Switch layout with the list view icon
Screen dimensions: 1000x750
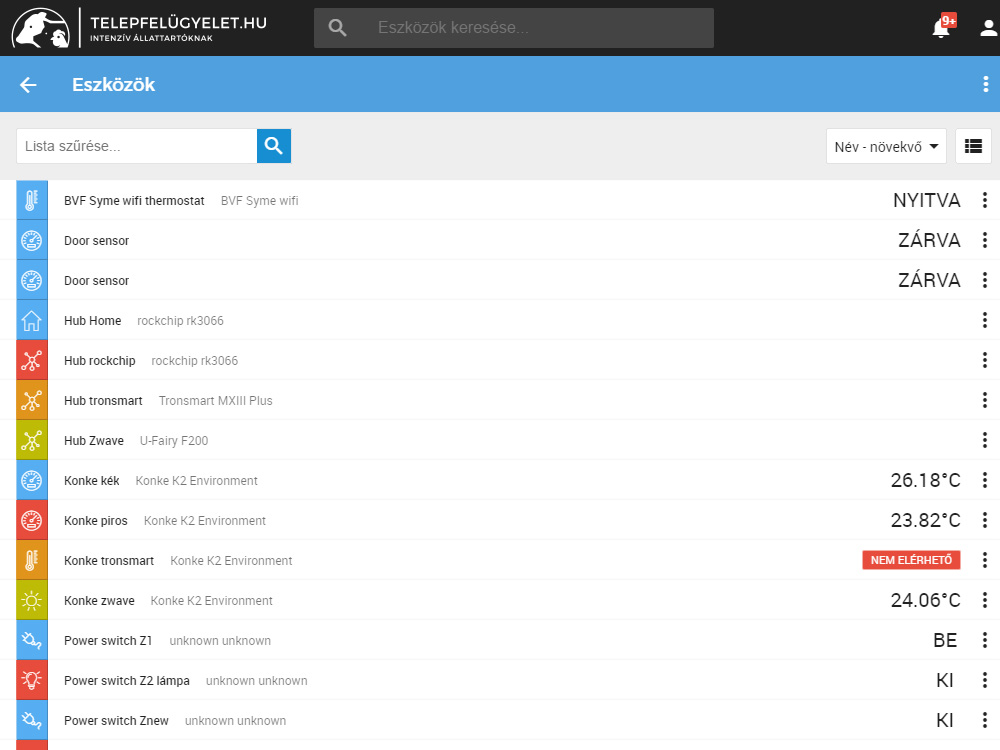(x=973, y=146)
